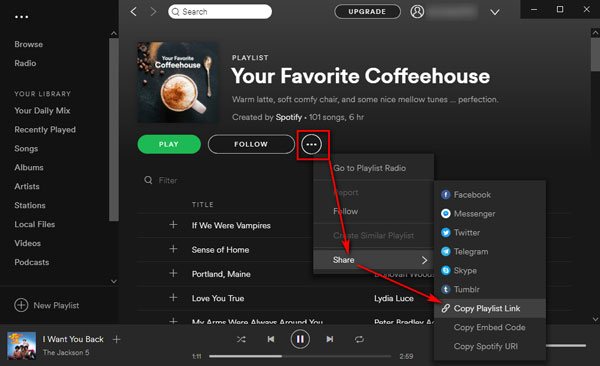Open Your Daily Mix

(x=42, y=111)
